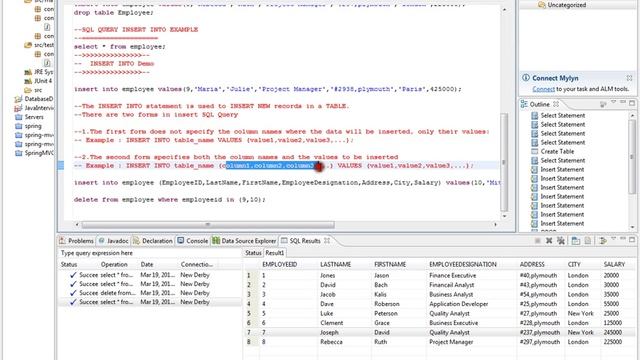This screenshot has width=640, height=360.
Task: Click the filters icon in SQL Results toolbar
Action: (602, 241)
